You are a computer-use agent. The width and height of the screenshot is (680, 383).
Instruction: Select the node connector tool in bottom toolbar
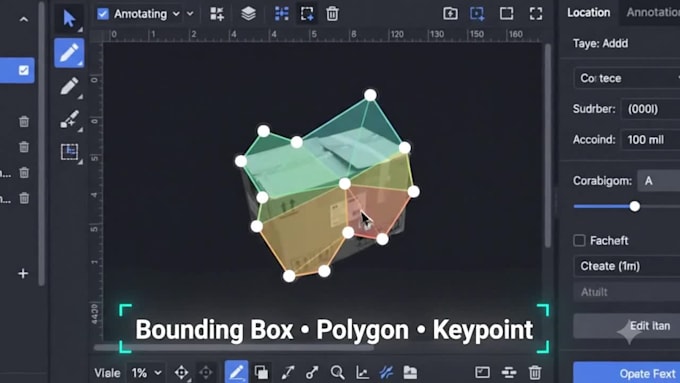(x=312, y=372)
